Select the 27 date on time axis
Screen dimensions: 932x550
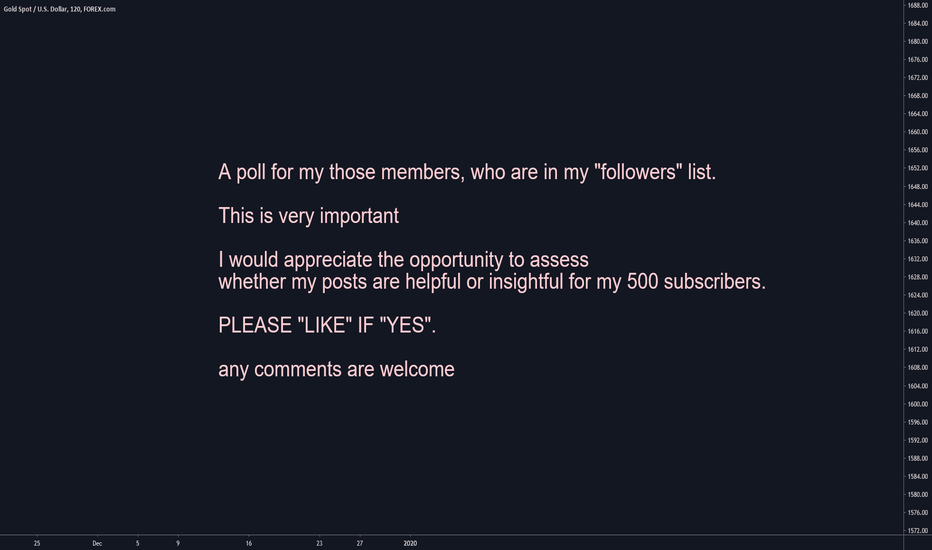[x=360, y=543]
